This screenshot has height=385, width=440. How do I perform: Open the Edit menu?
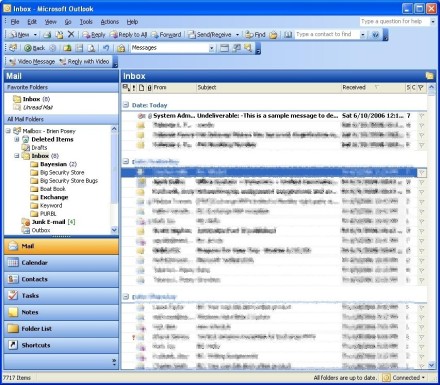[32, 22]
